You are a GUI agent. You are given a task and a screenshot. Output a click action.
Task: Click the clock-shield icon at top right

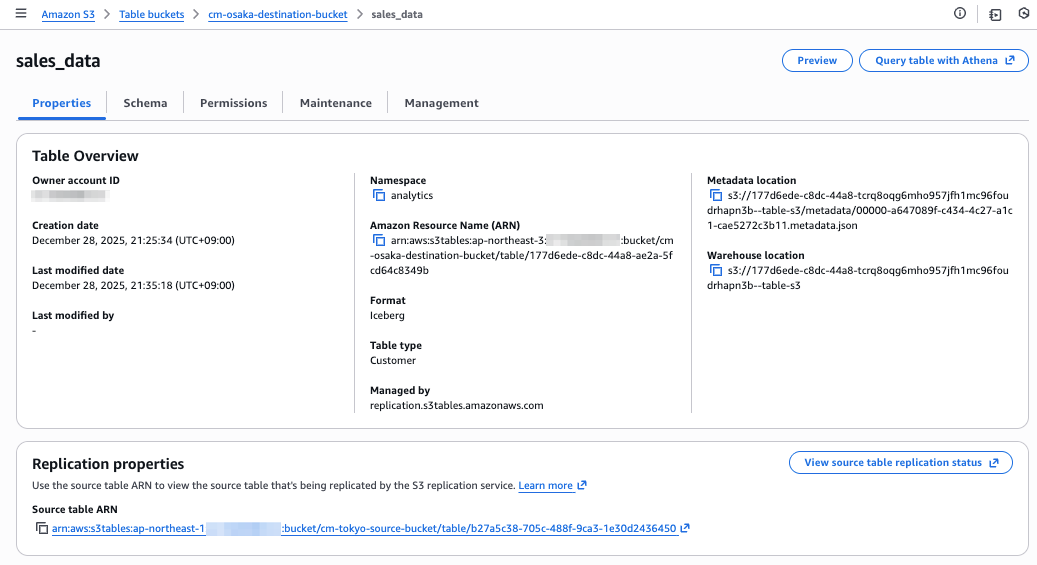[x=1024, y=13]
